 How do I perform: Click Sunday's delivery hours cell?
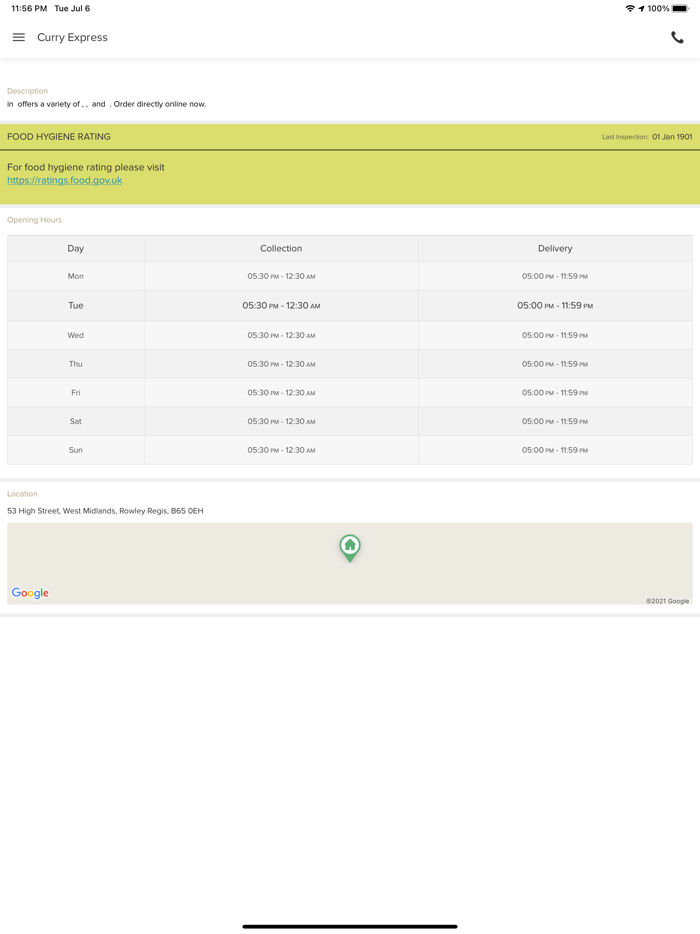555,450
